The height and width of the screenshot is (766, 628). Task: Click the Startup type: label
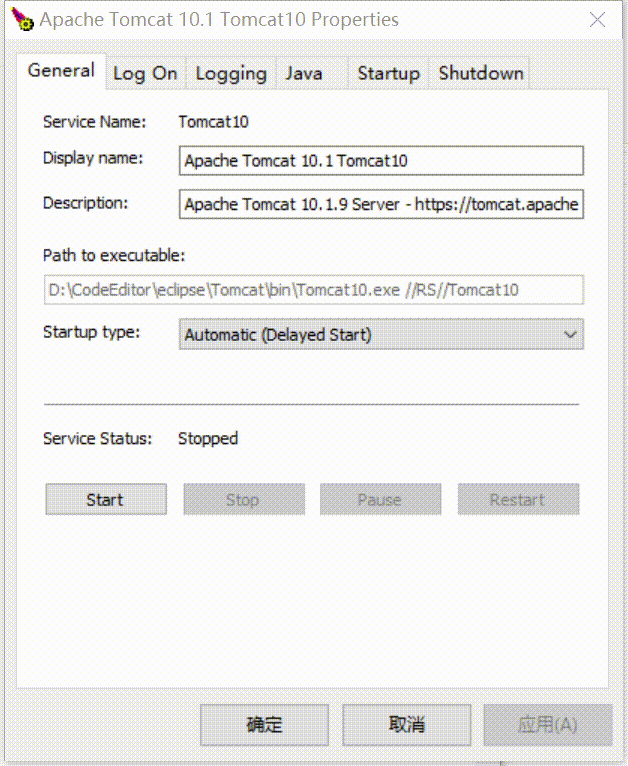[91, 332]
